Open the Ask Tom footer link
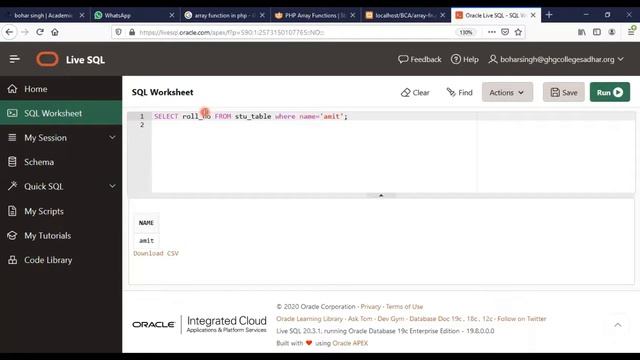 coord(360,319)
